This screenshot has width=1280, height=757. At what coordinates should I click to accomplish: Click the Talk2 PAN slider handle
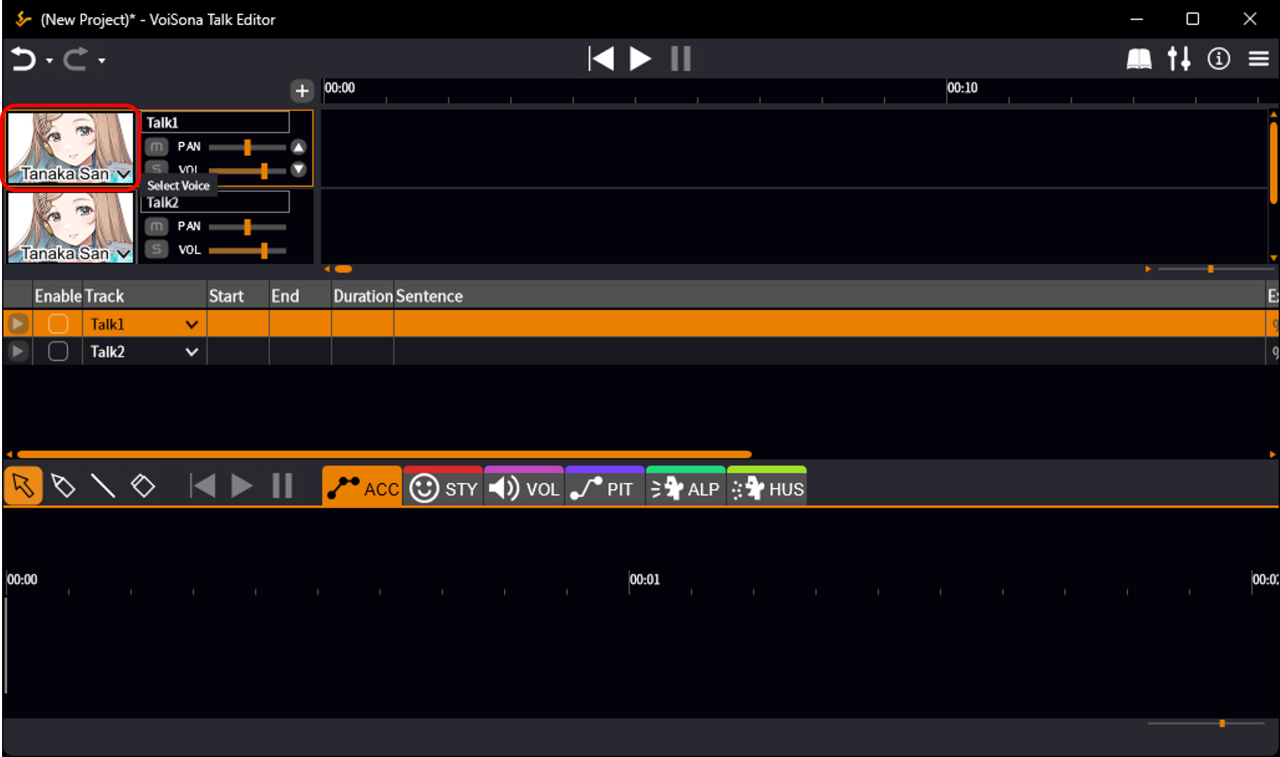(247, 227)
